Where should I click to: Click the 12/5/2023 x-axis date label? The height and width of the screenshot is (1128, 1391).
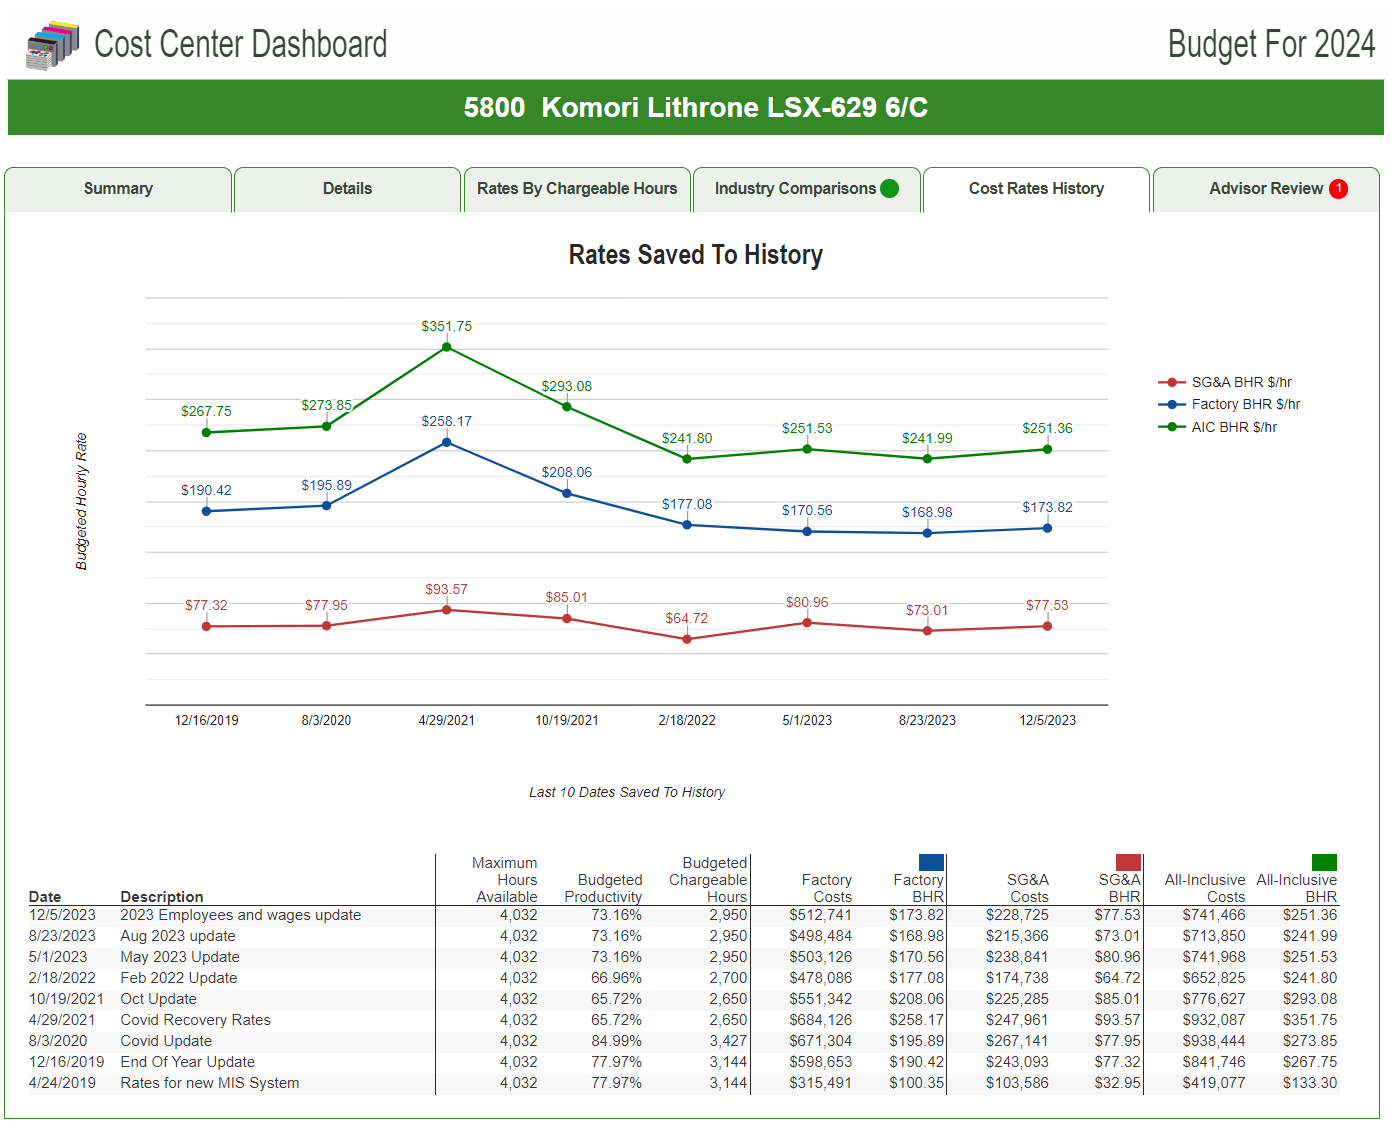(x=1047, y=720)
